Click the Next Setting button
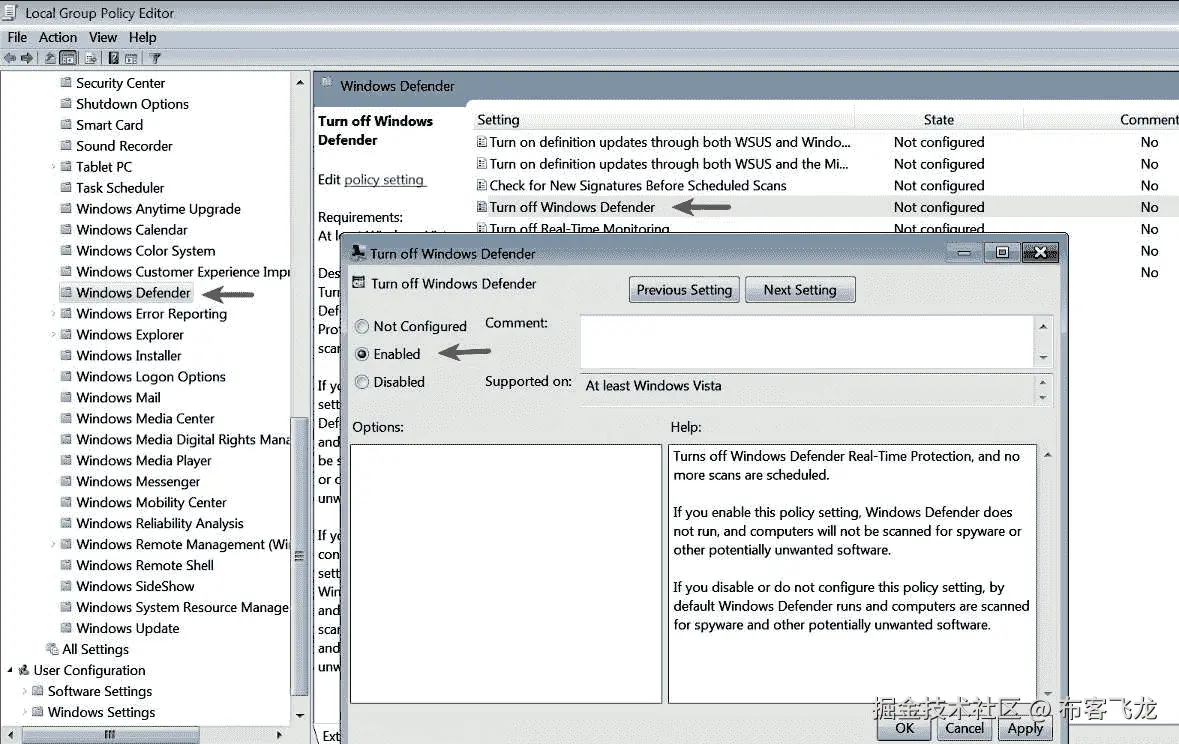Viewport: 1179px width, 744px height. point(800,290)
